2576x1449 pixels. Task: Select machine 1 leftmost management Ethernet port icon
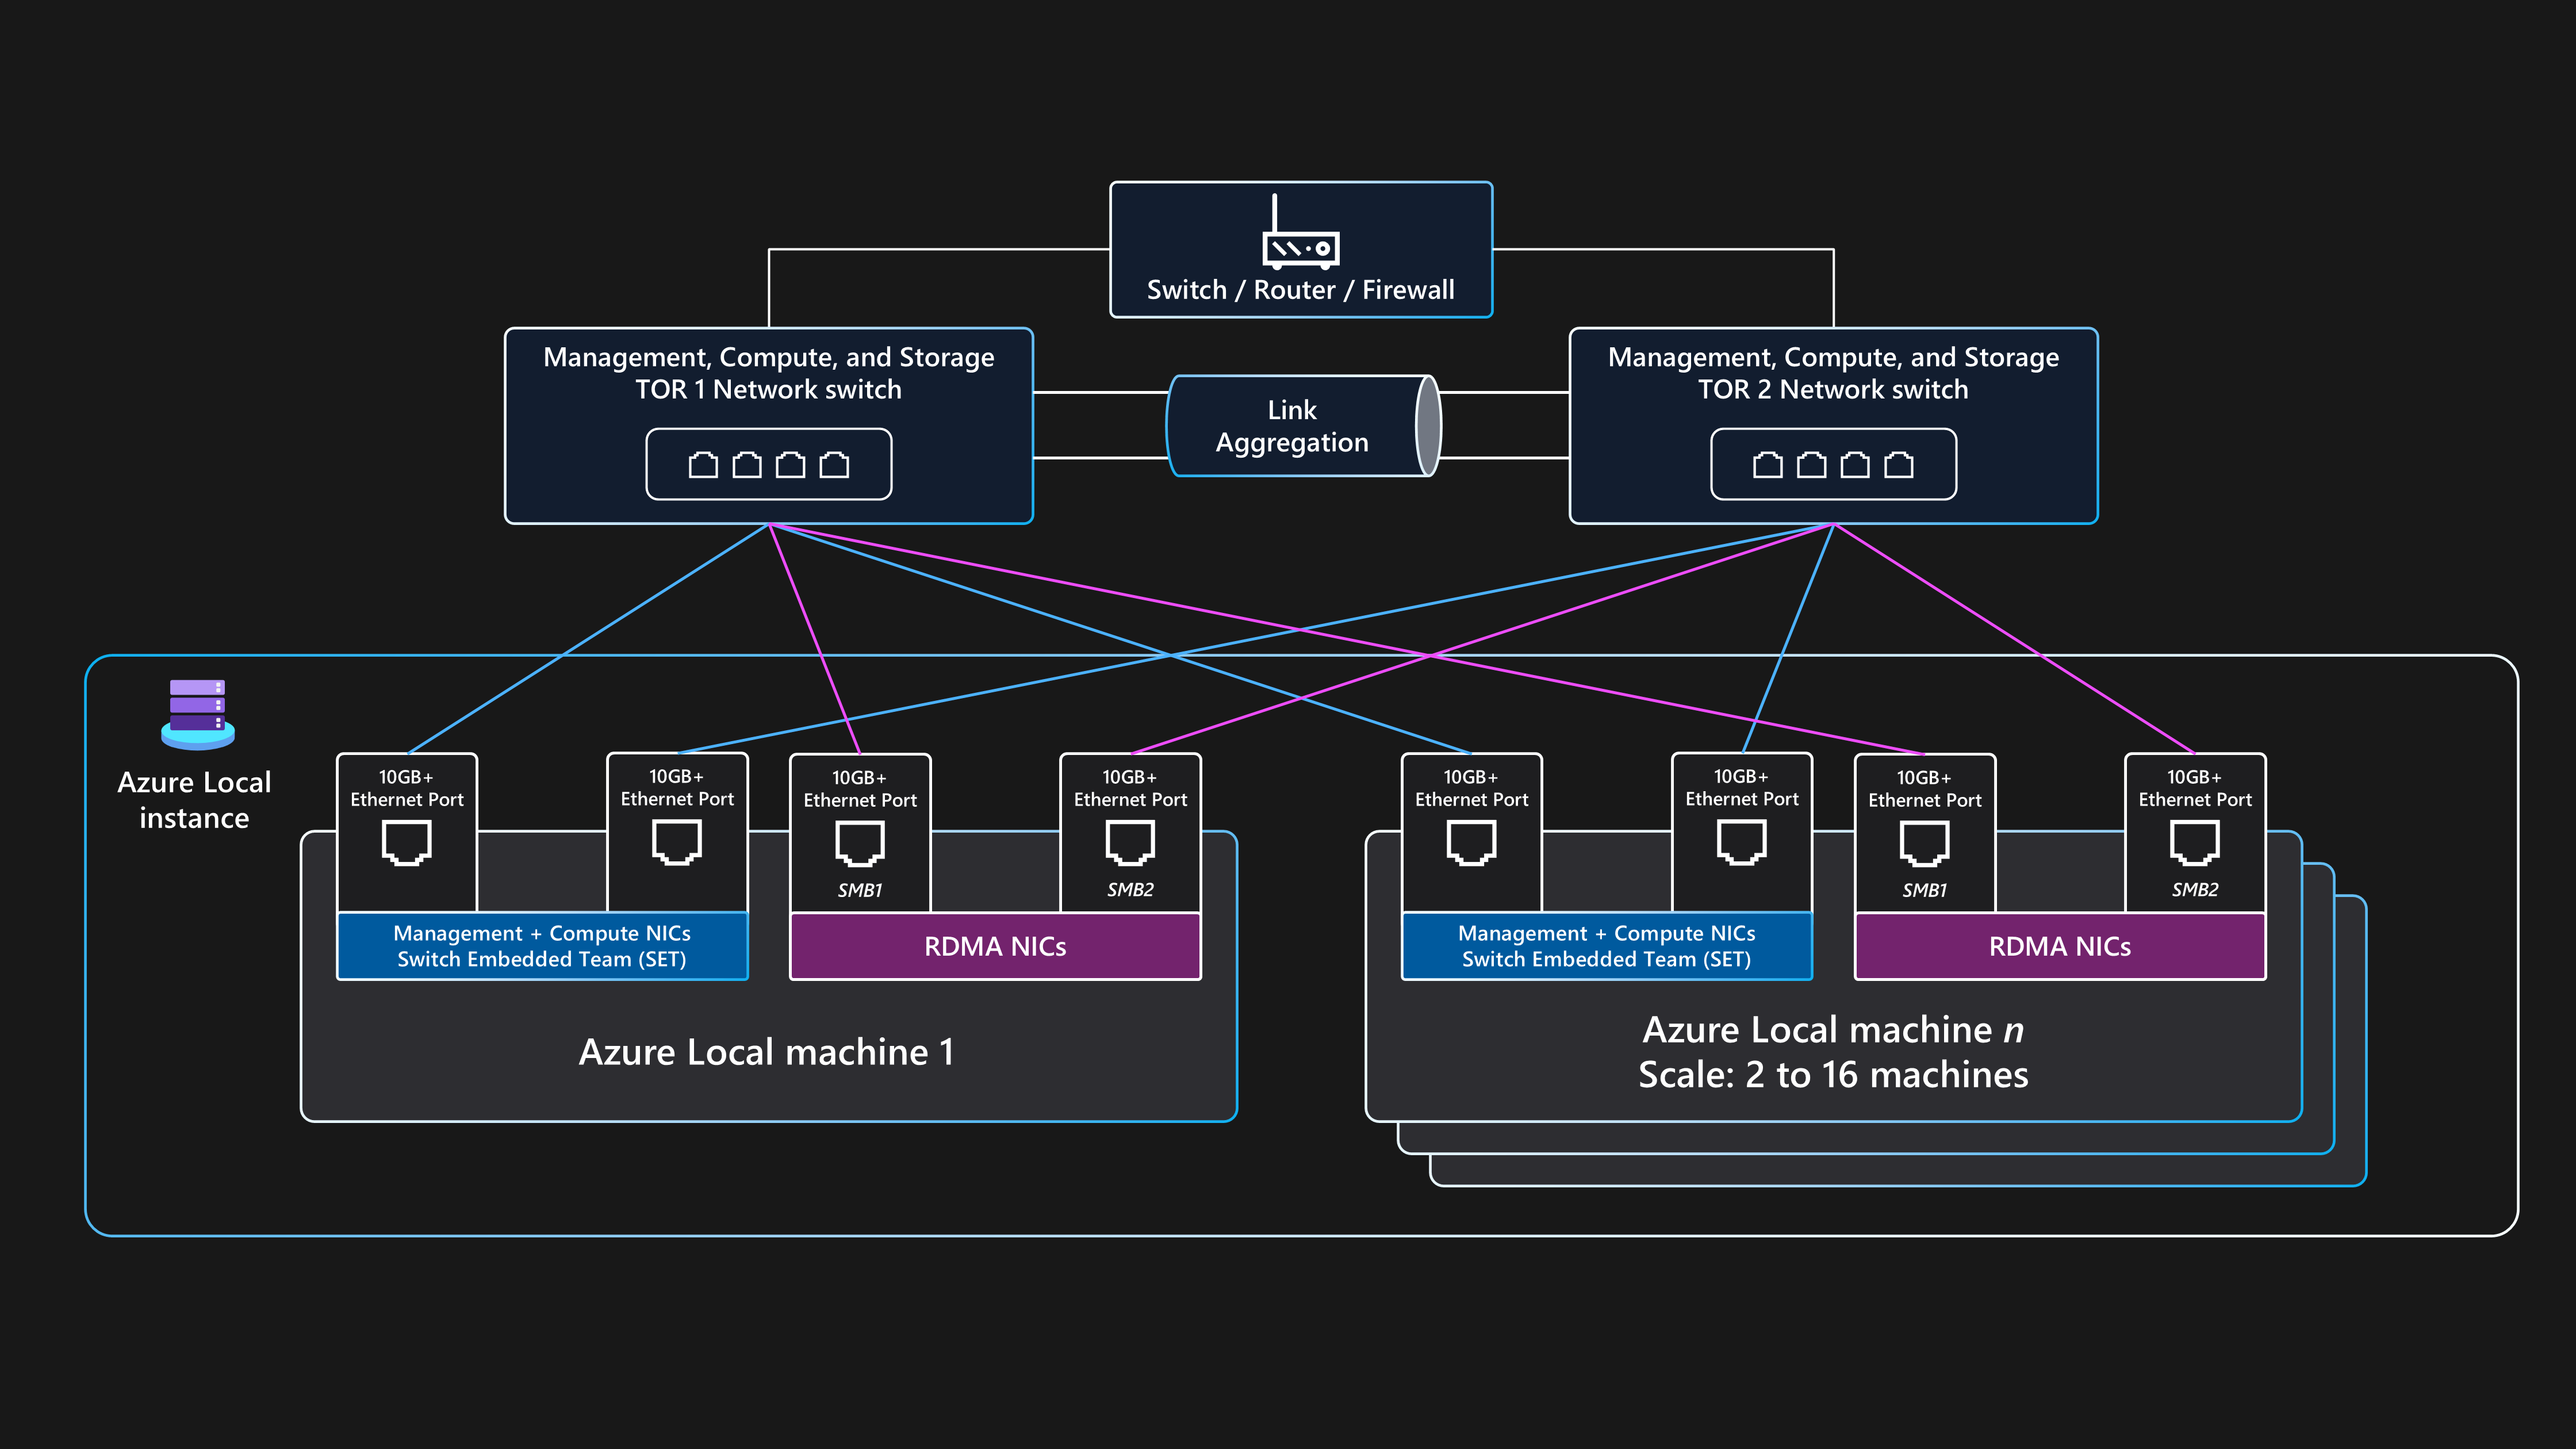click(407, 843)
